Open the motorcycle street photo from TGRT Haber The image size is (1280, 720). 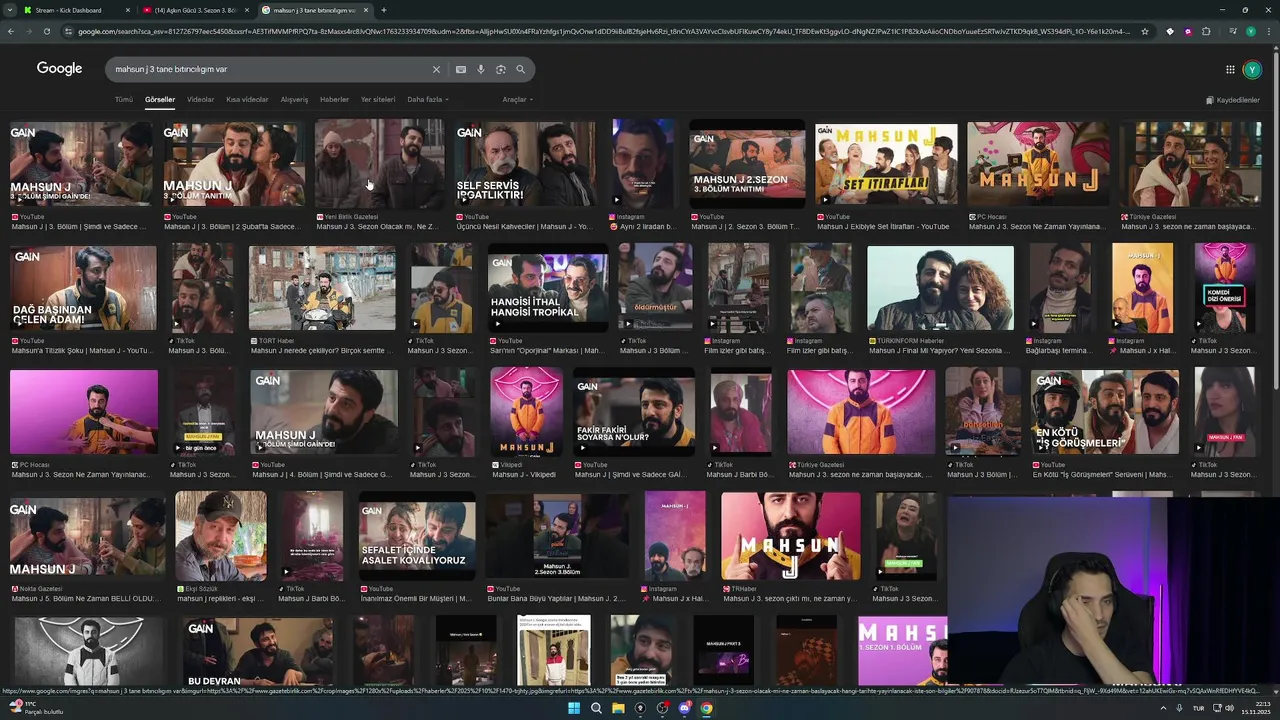(x=322, y=288)
